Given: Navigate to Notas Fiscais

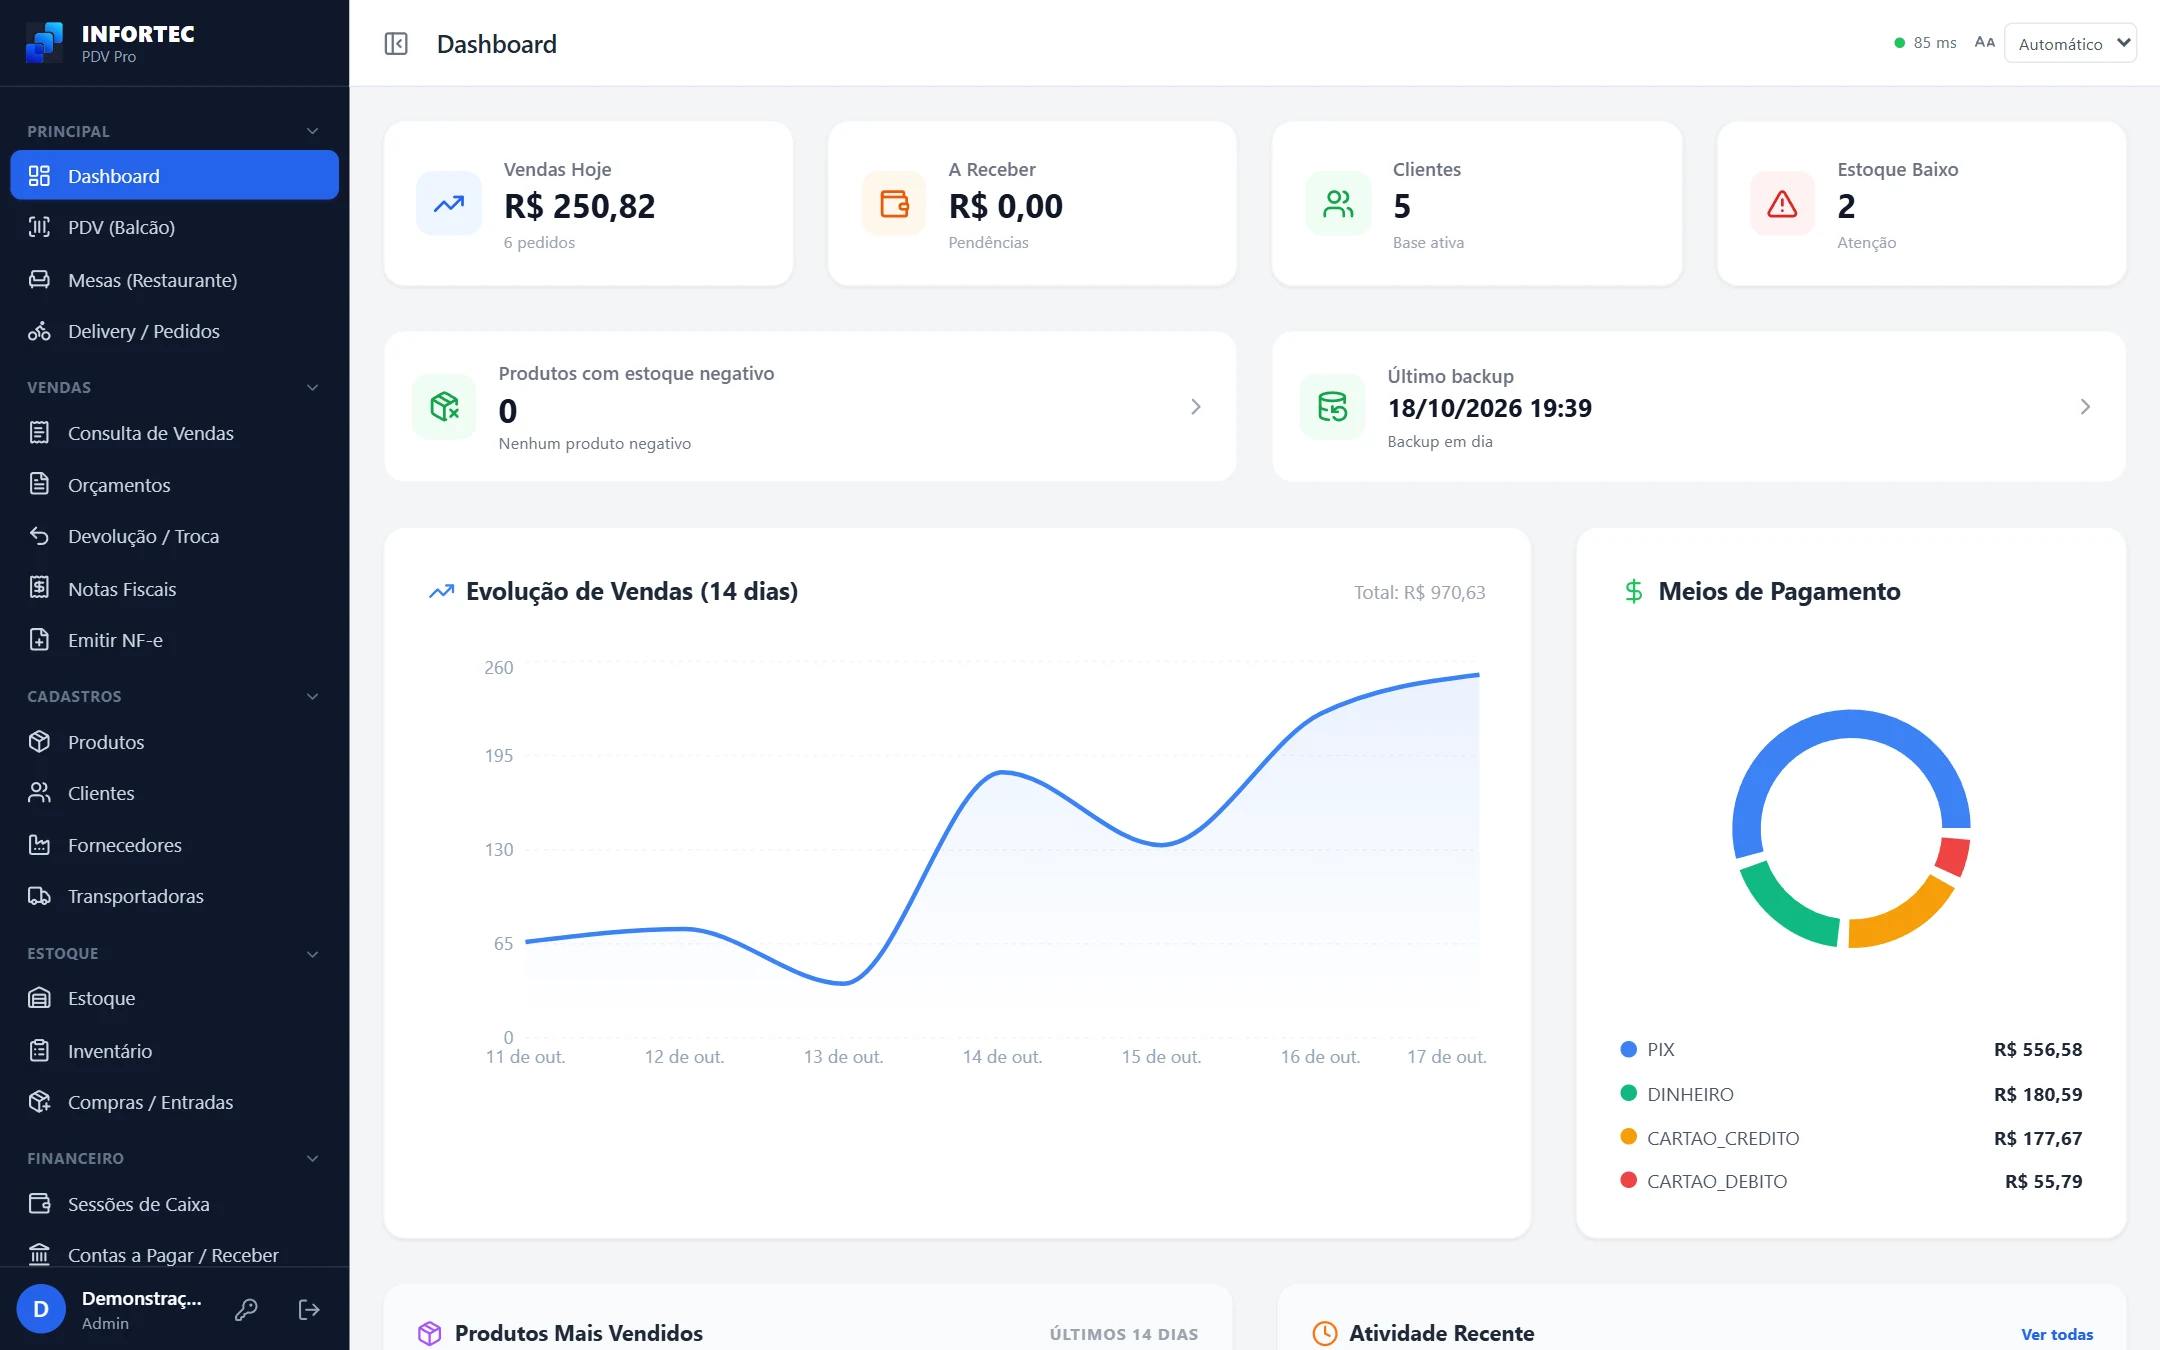Looking at the screenshot, I should [x=174, y=589].
